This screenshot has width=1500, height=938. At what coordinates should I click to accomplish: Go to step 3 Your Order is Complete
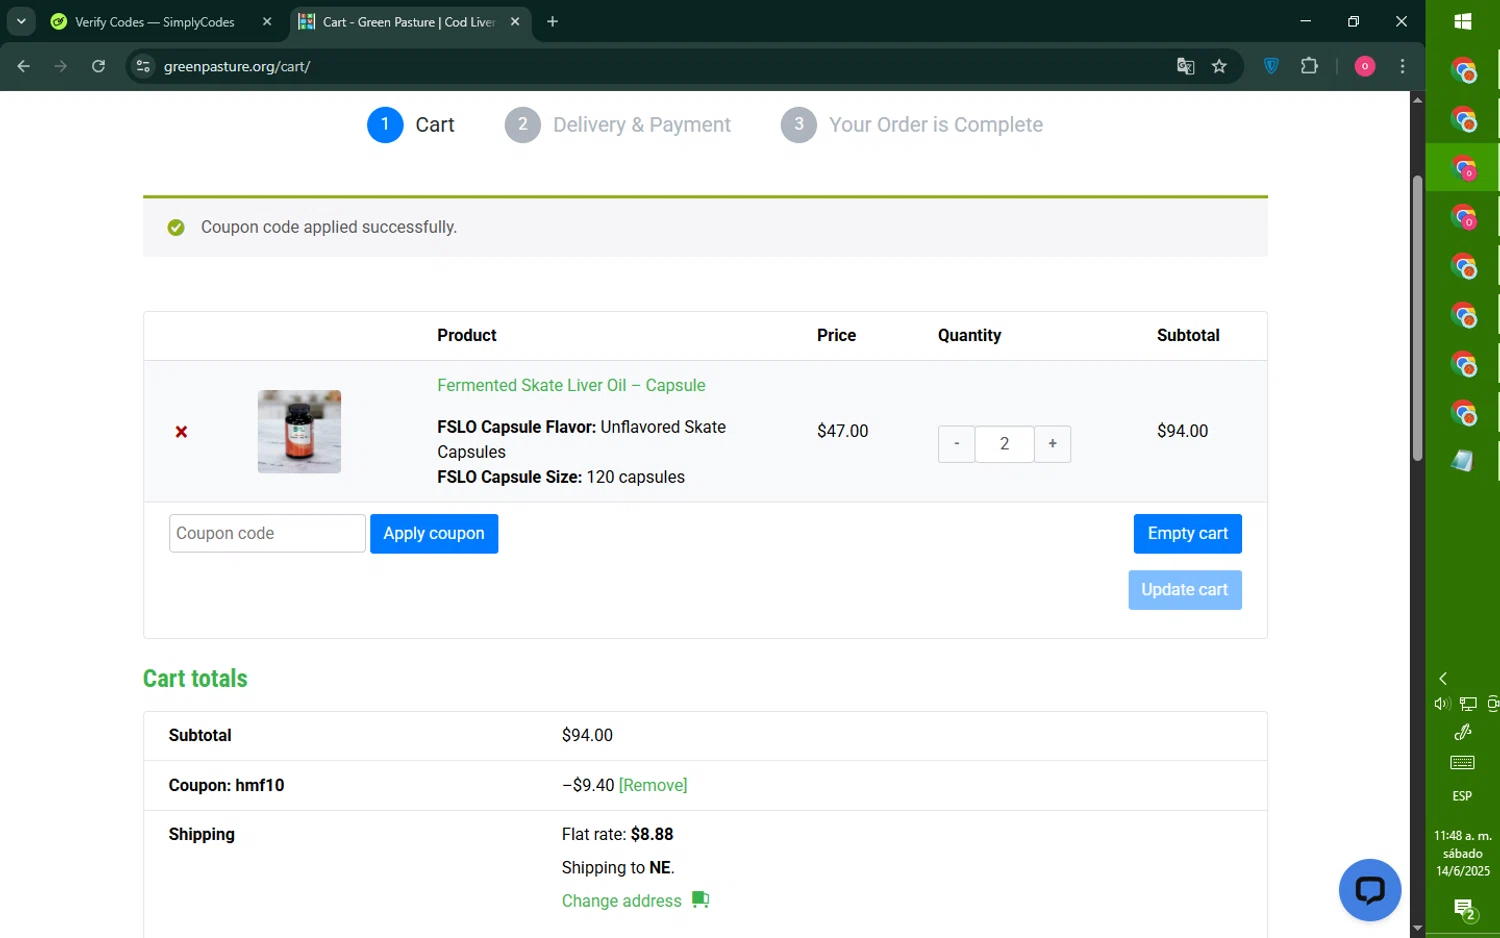pos(912,125)
